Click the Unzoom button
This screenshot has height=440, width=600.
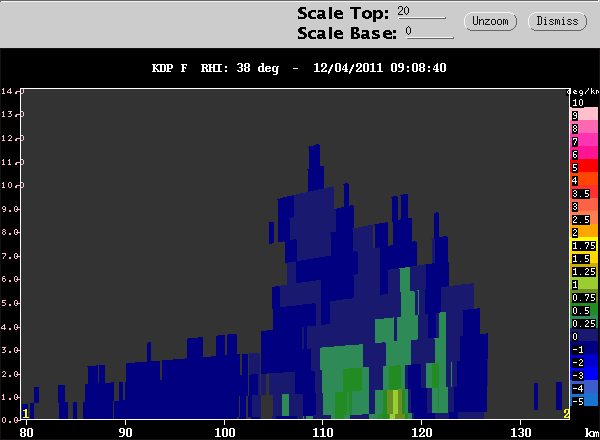click(x=490, y=21)
